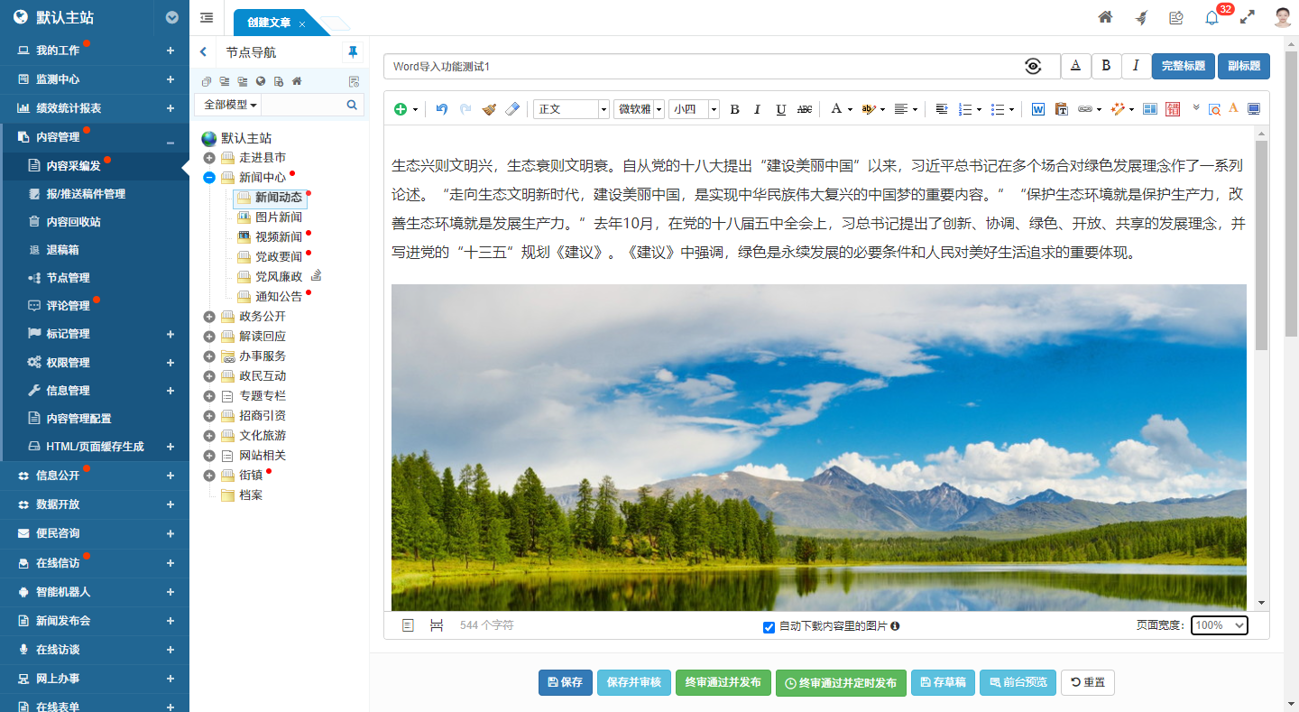The height and width of the screenshot is (712, 1299).
Task: Click the title preview eye icon
Action: [1034, 66]
